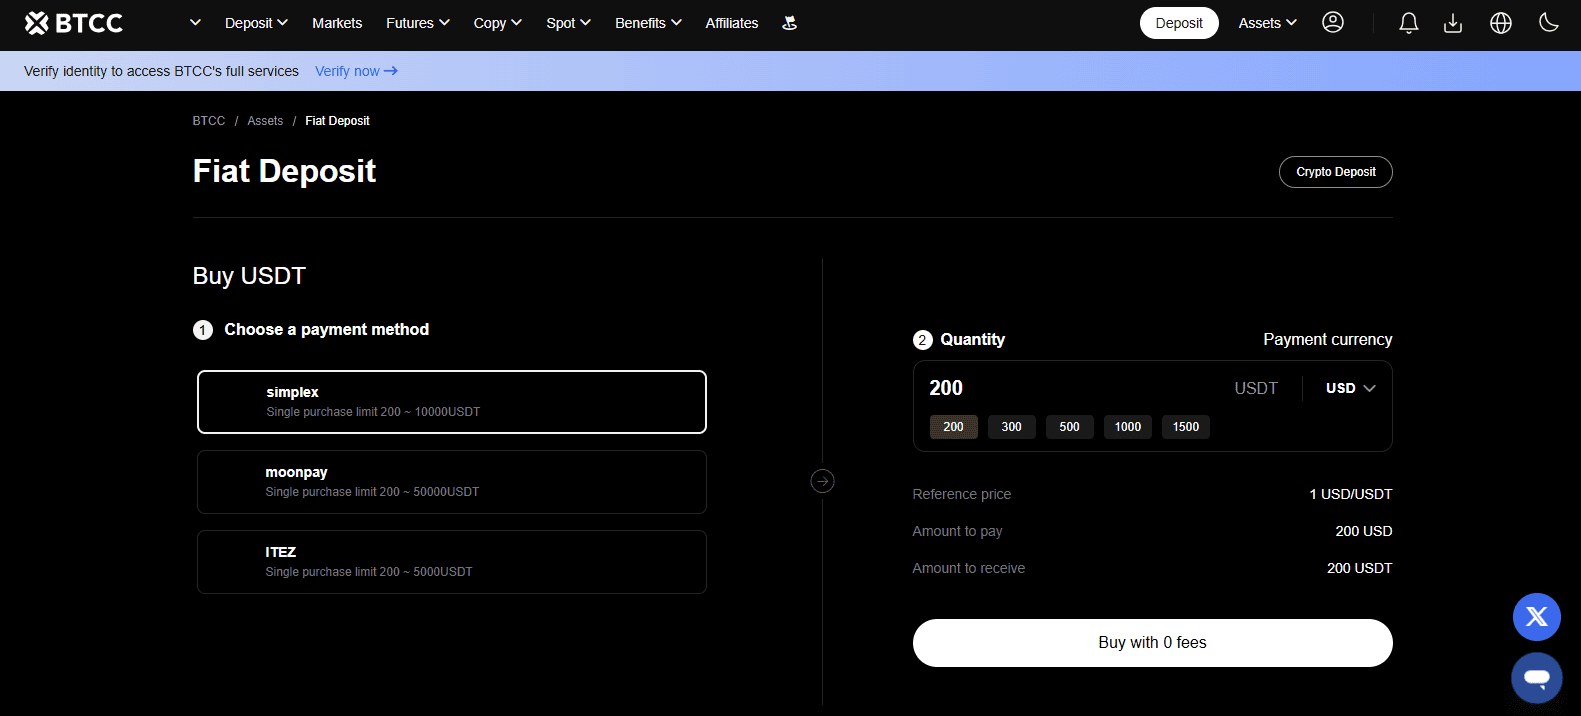Click the 'Fiat Deposit' page title

(284, 171)
